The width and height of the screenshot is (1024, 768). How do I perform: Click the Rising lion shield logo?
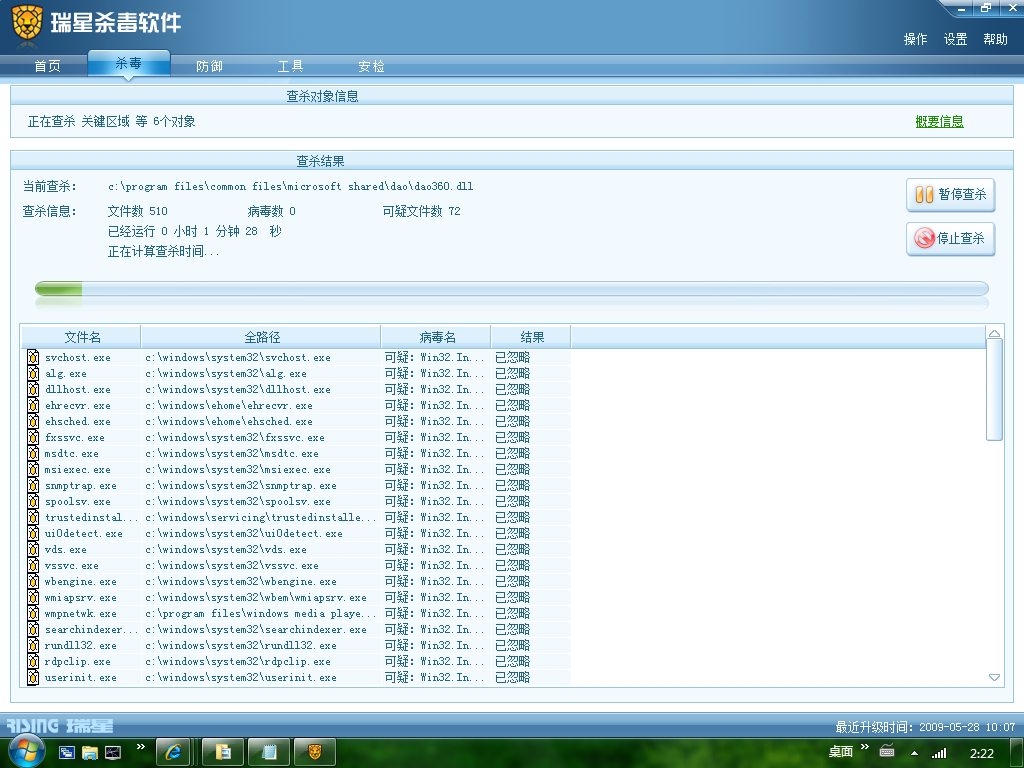27,24
